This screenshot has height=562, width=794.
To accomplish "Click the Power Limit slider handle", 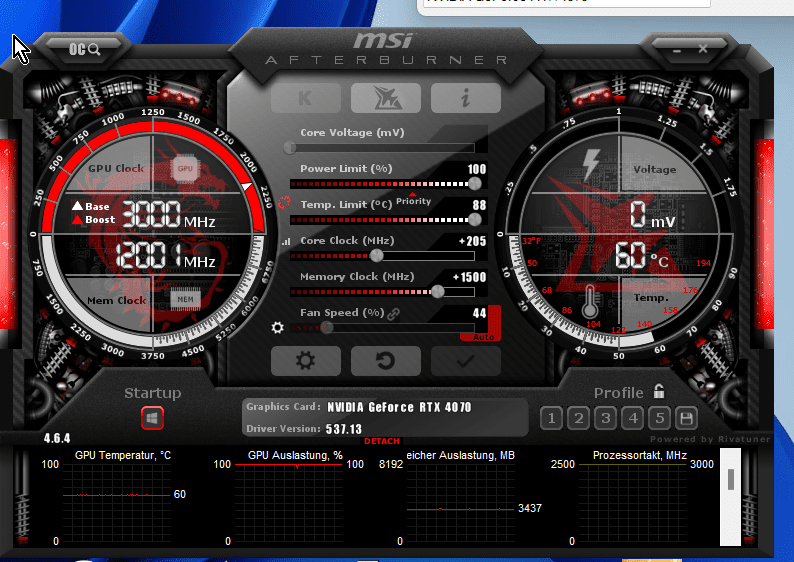I will pos(474,184).
